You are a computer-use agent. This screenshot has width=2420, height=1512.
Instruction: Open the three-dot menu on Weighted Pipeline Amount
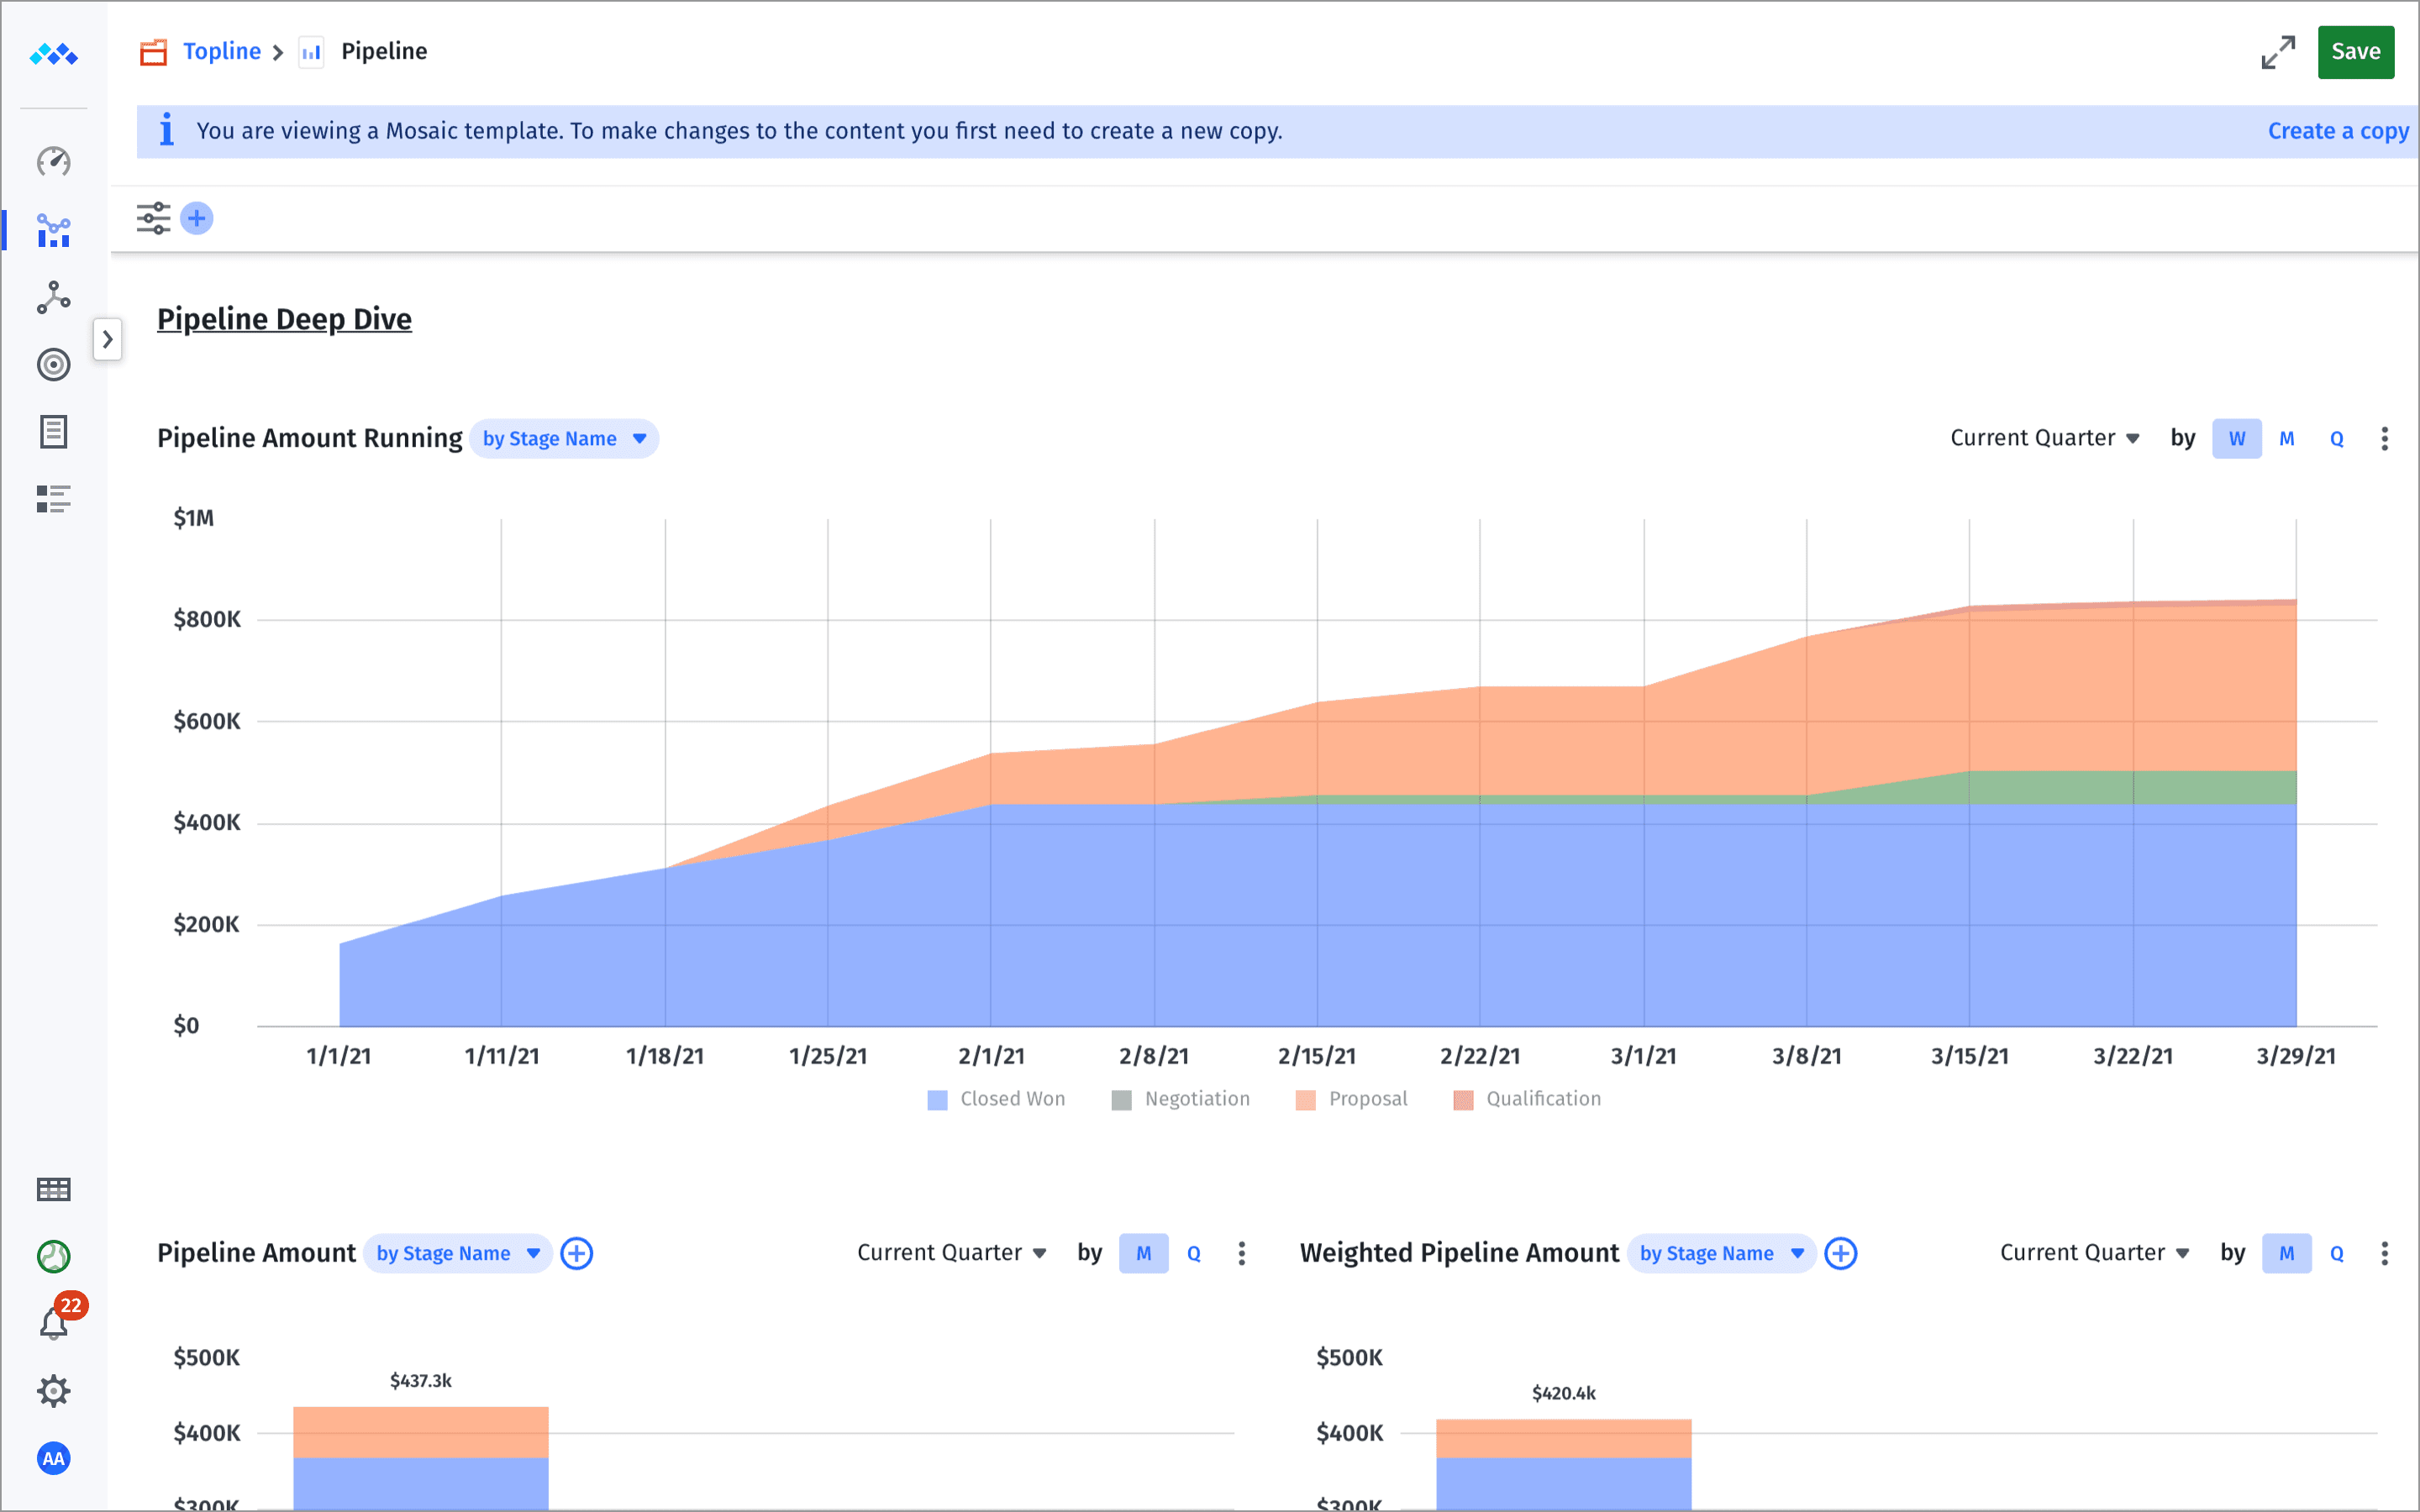(x=2386, y=1253)
